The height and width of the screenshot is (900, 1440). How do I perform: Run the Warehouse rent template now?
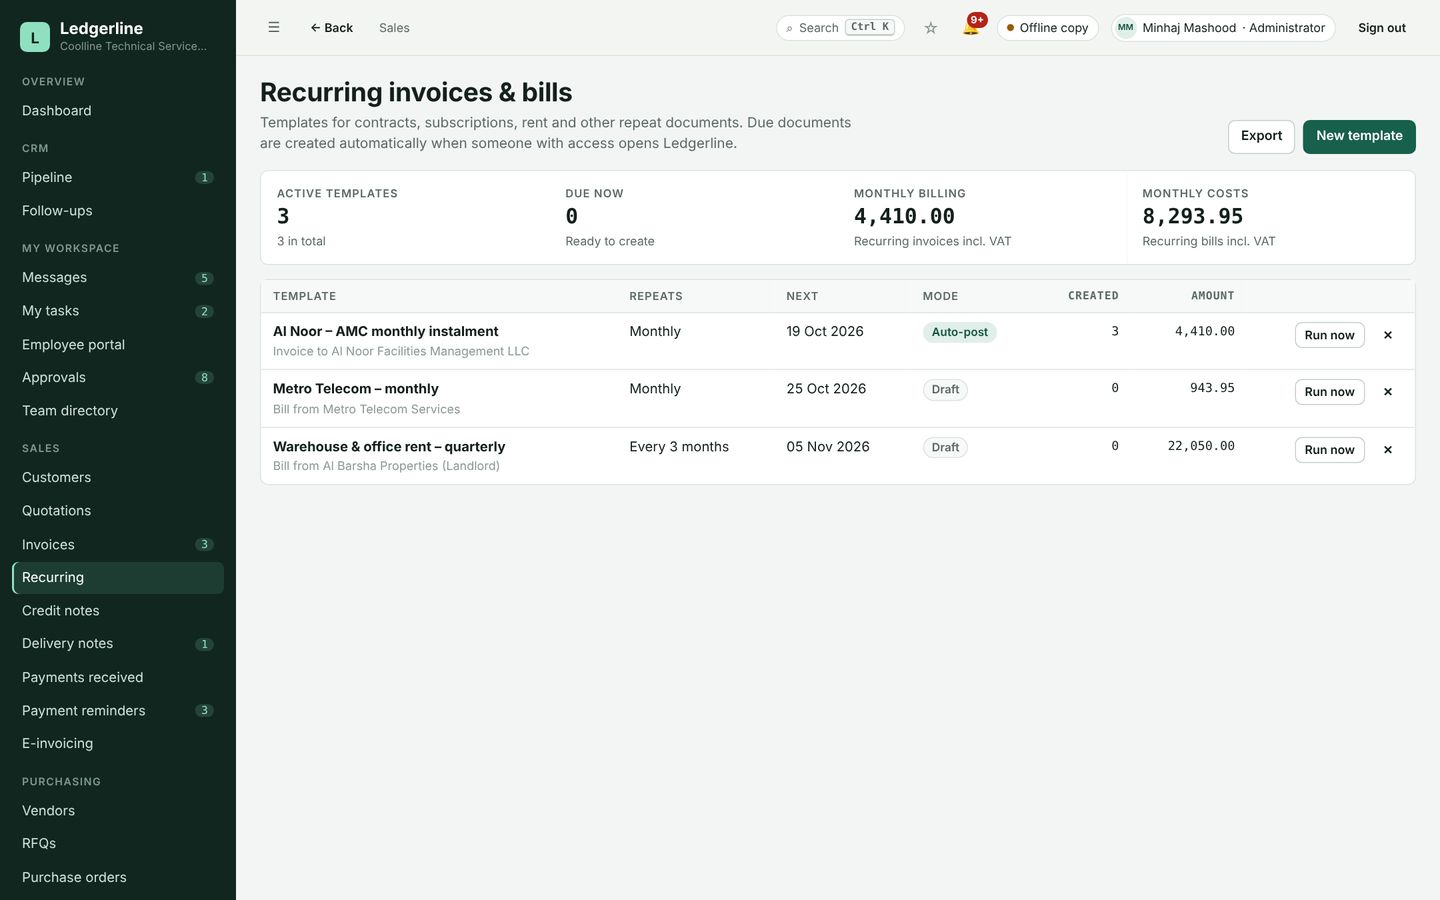point(1329,450)
